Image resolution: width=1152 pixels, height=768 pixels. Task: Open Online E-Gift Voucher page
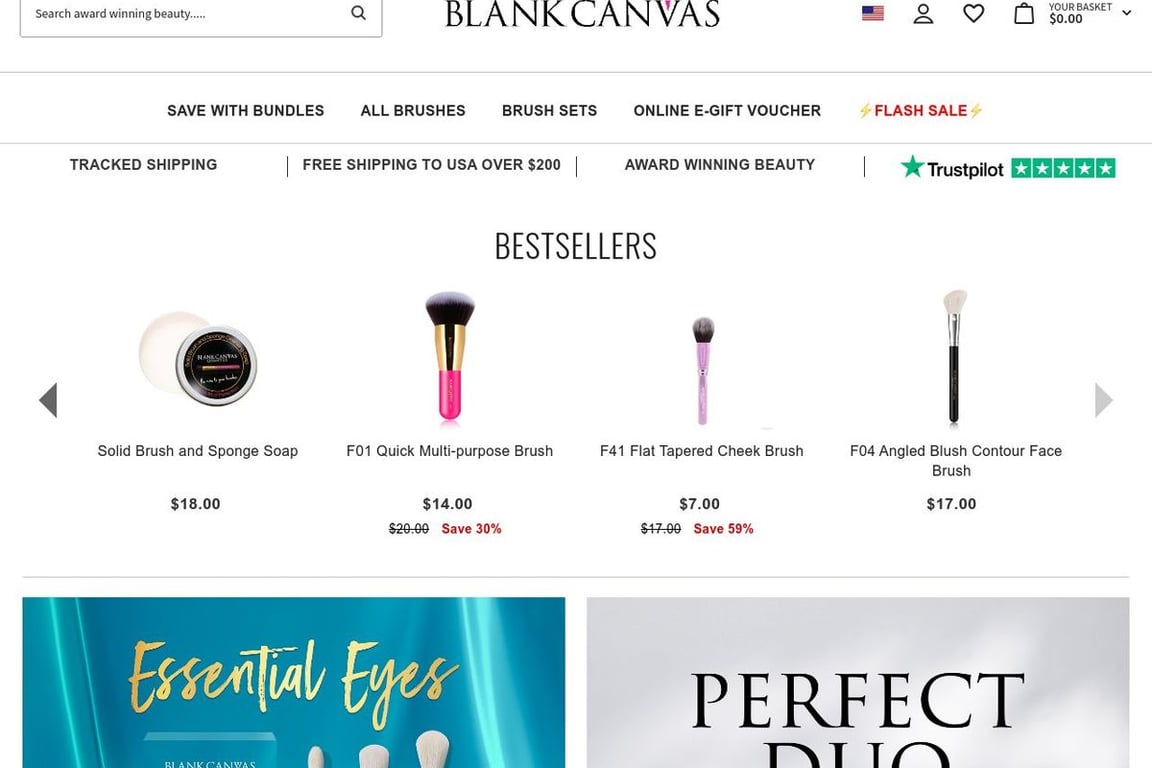pyautogui.click(x=727, y=111)
